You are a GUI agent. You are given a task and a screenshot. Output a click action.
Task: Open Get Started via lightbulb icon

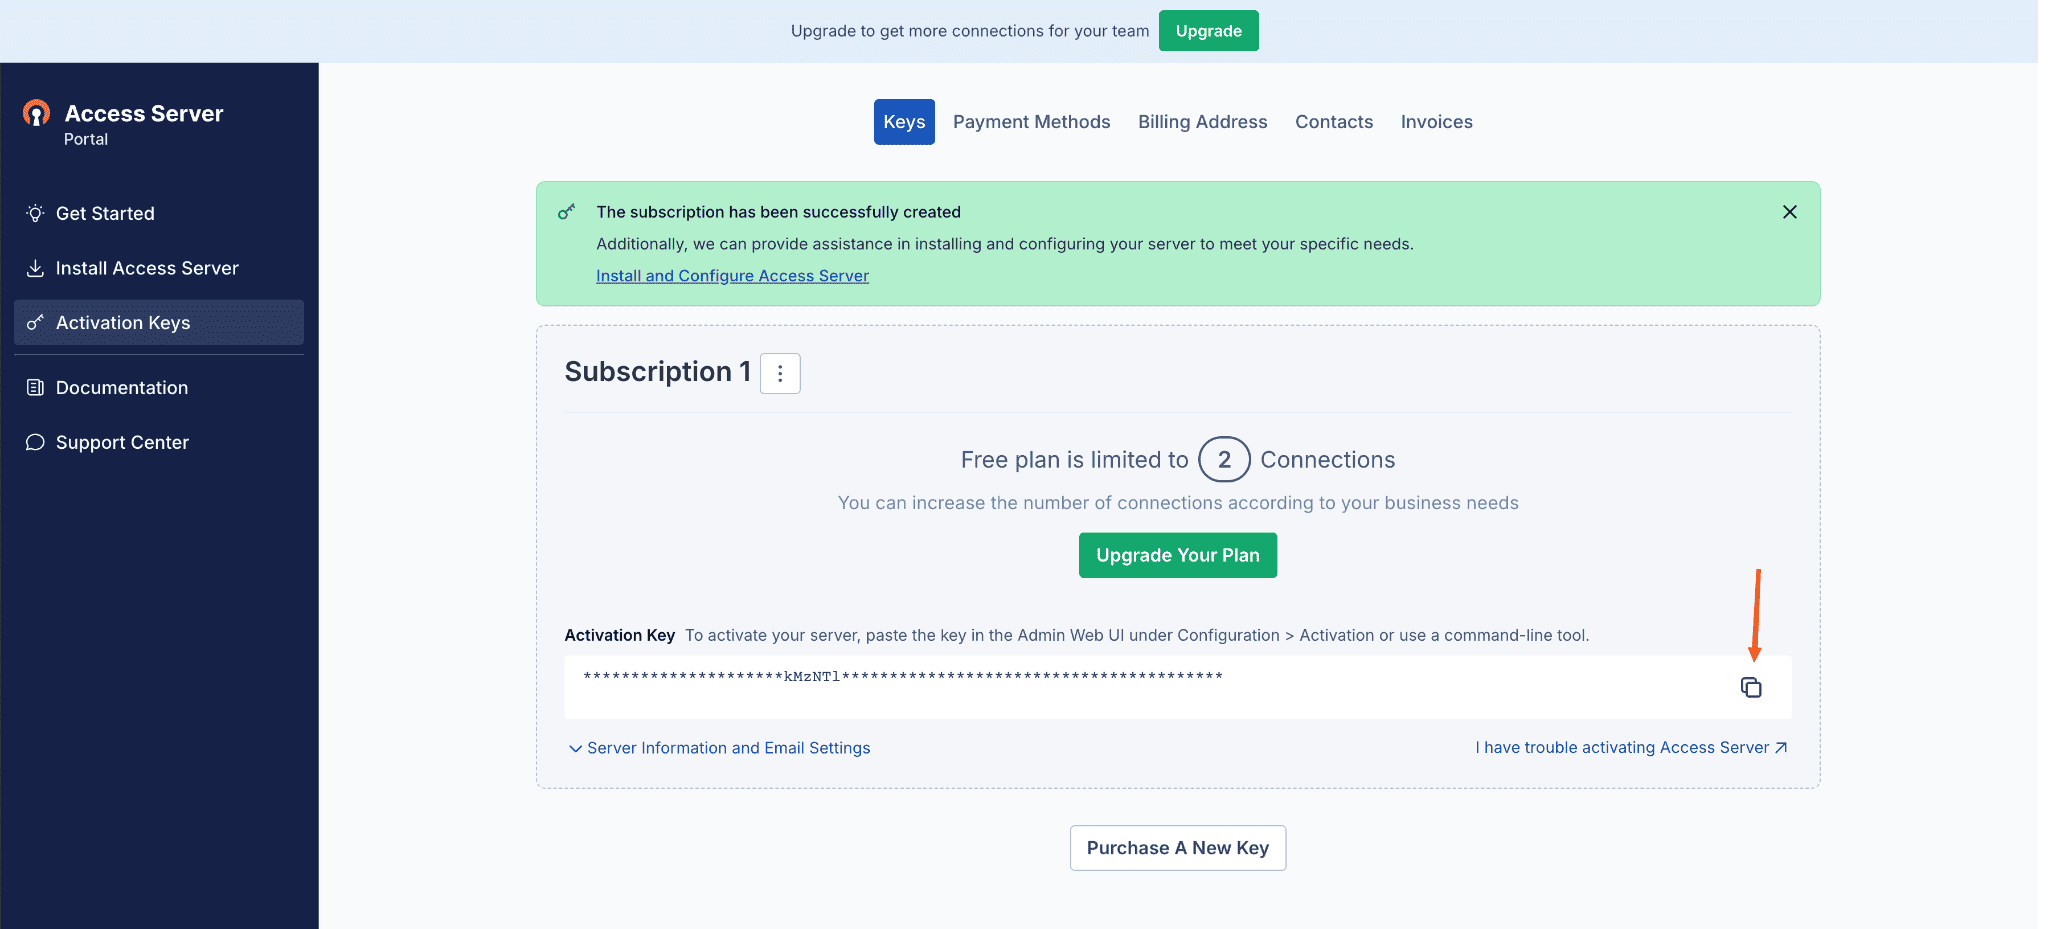[x=35, y=213]
